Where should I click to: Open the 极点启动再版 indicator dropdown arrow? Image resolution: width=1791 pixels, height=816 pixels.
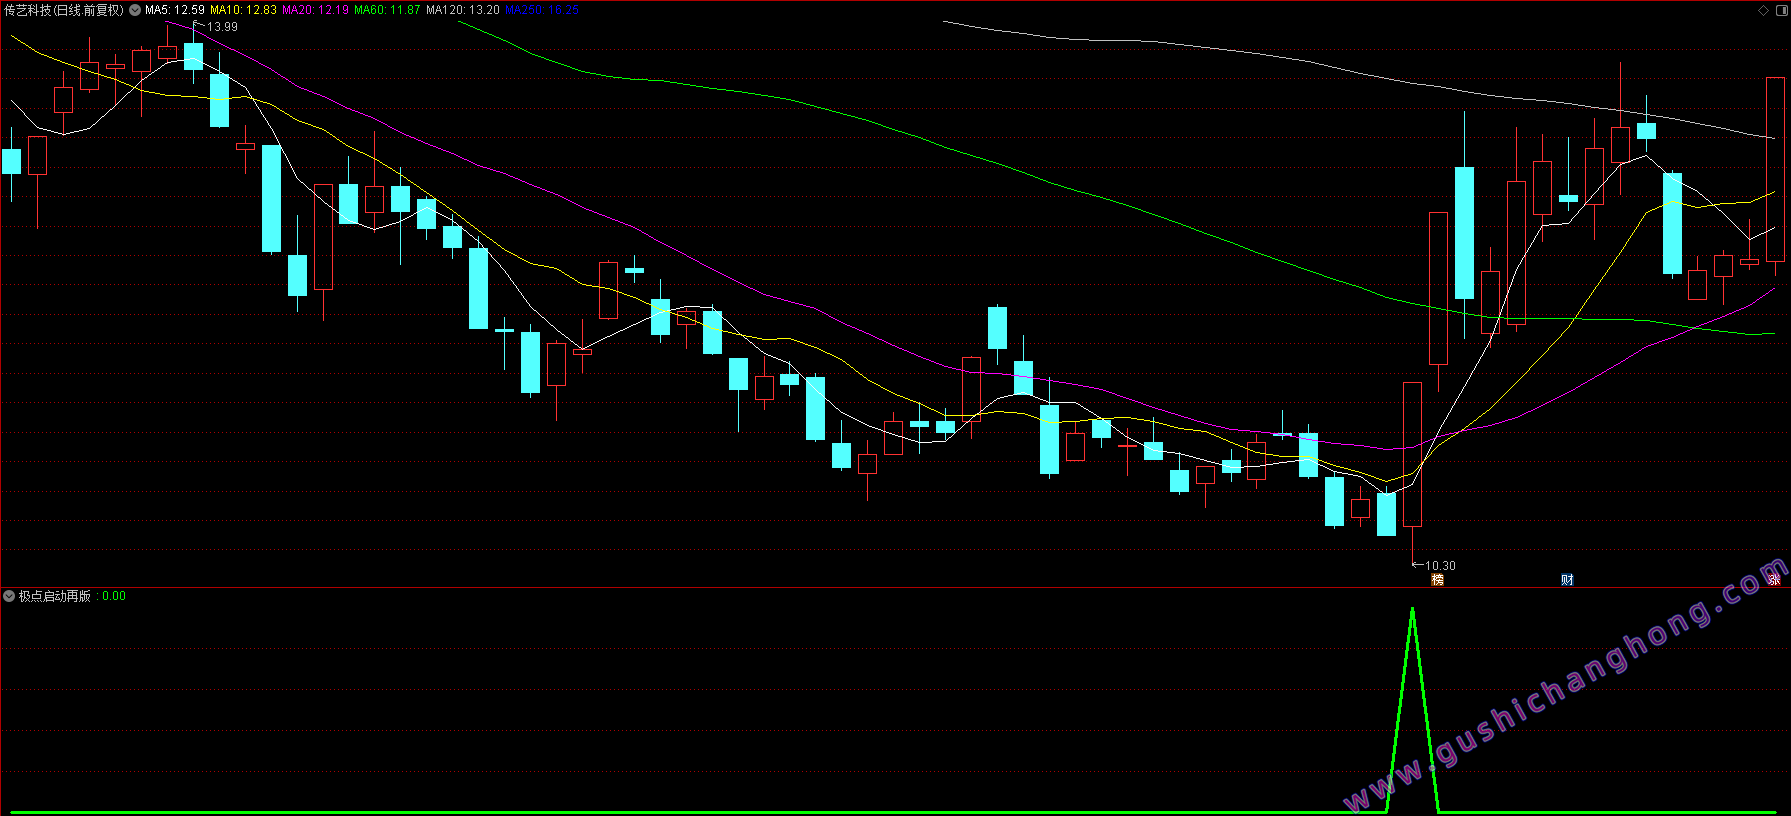10,596
